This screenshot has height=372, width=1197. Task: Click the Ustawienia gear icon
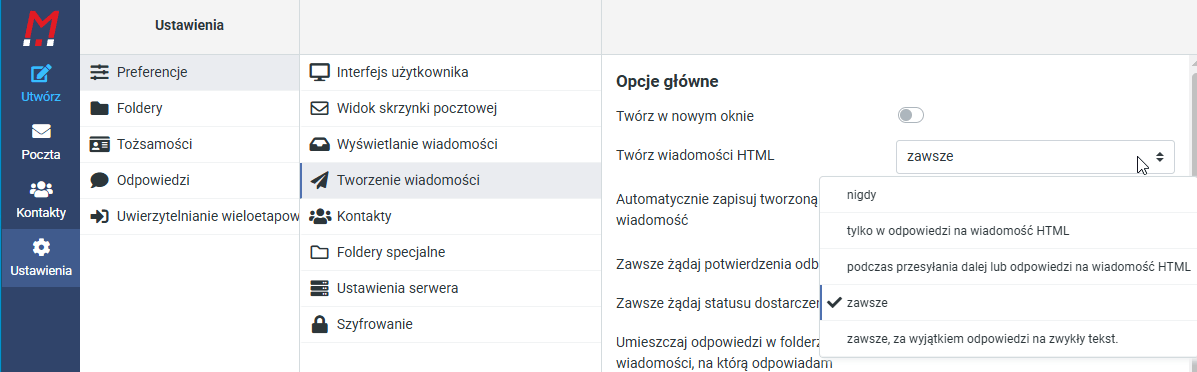(x=40, y=247)
